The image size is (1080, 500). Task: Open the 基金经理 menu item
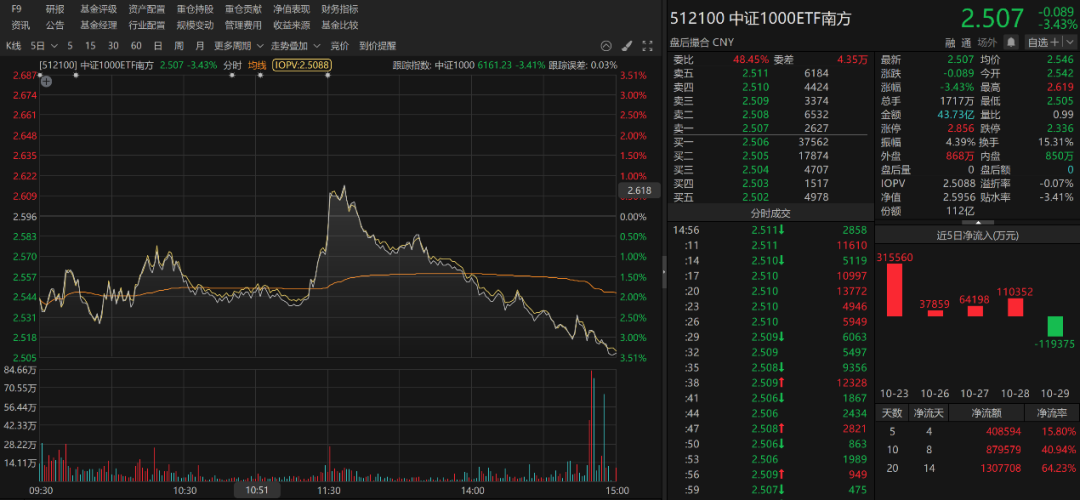pos(98,25)
